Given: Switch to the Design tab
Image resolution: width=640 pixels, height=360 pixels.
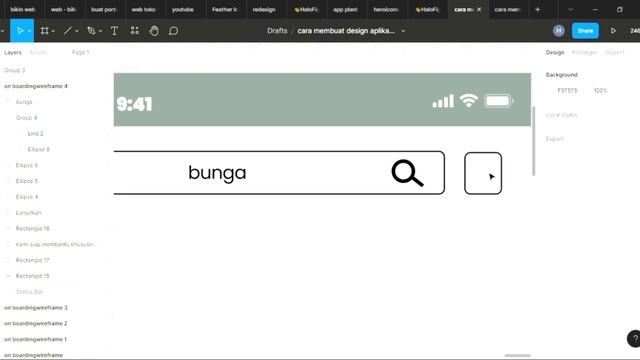Looking at the screenshot, I should [555, 53].
